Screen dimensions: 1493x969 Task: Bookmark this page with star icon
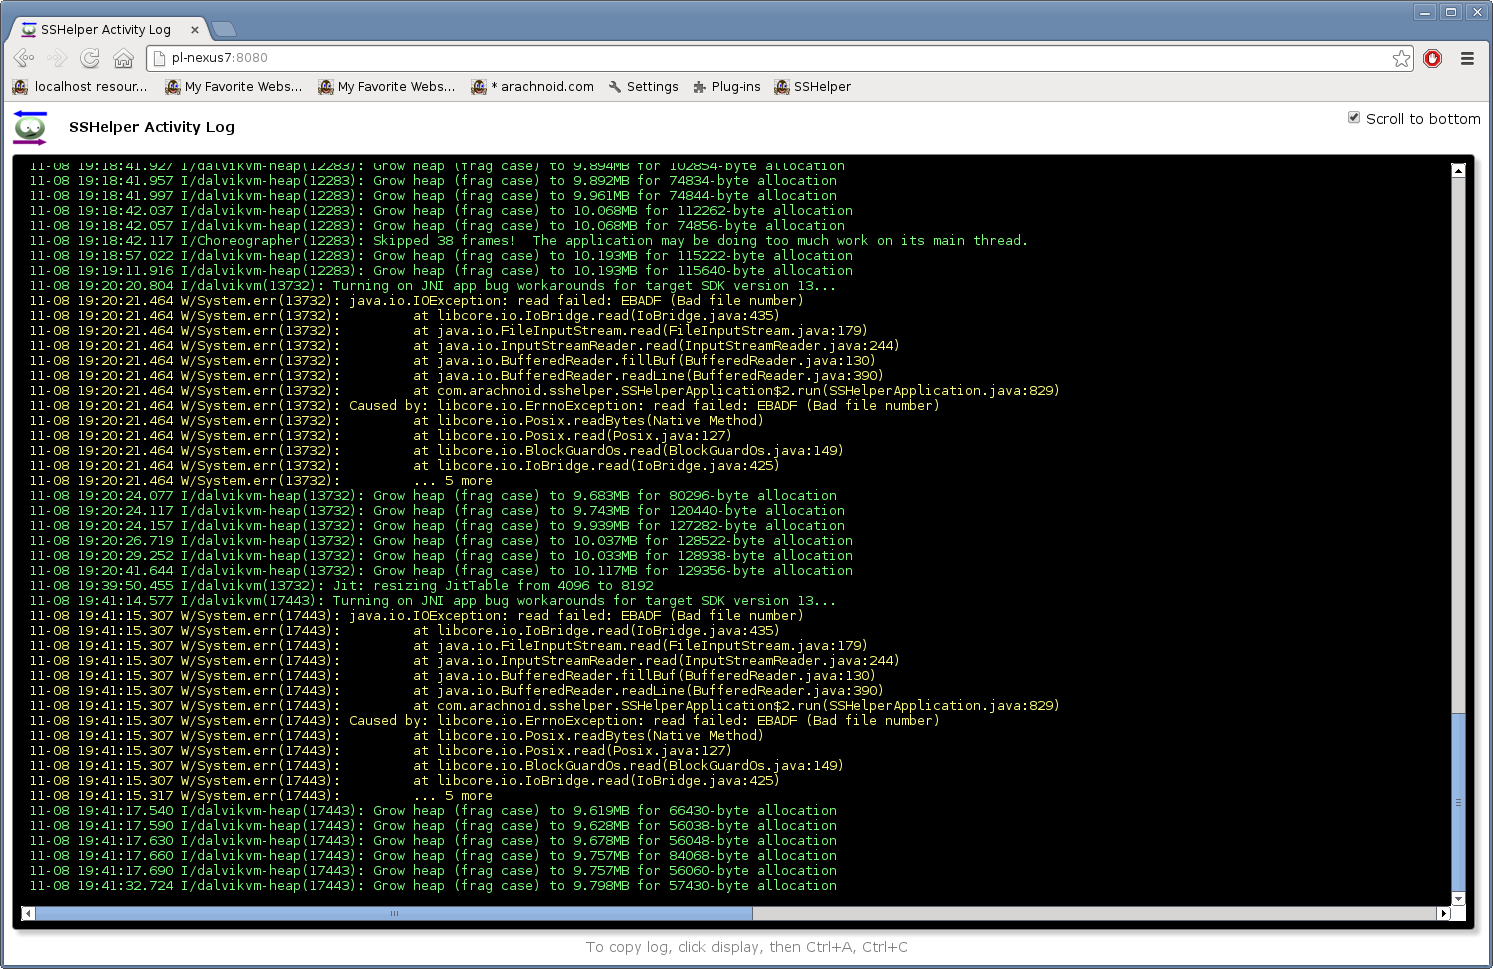tap(1401, 58)
